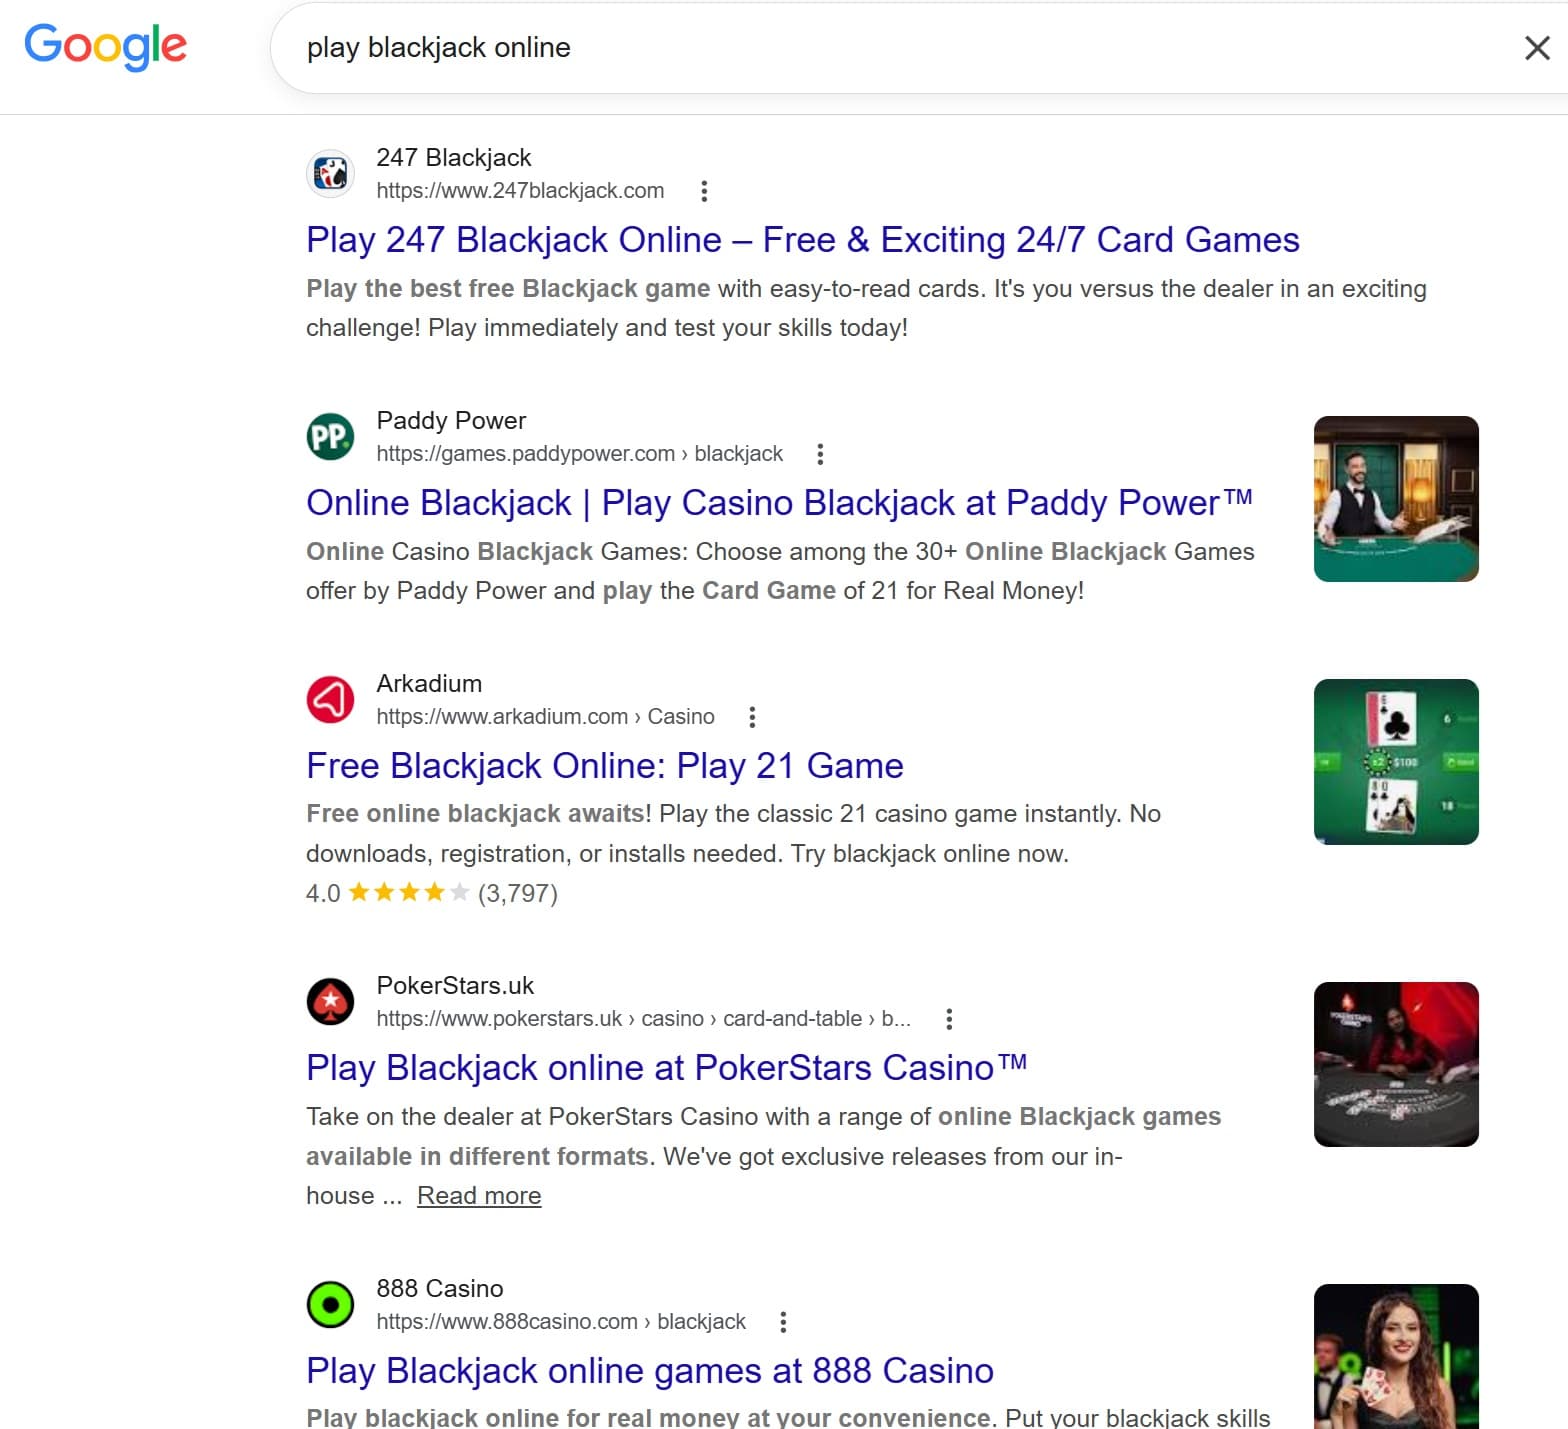Click the 247blackjack.com URL text
Image resolution: width=1568 pixels, height=1429 pixels.
(x=520, y=191)
